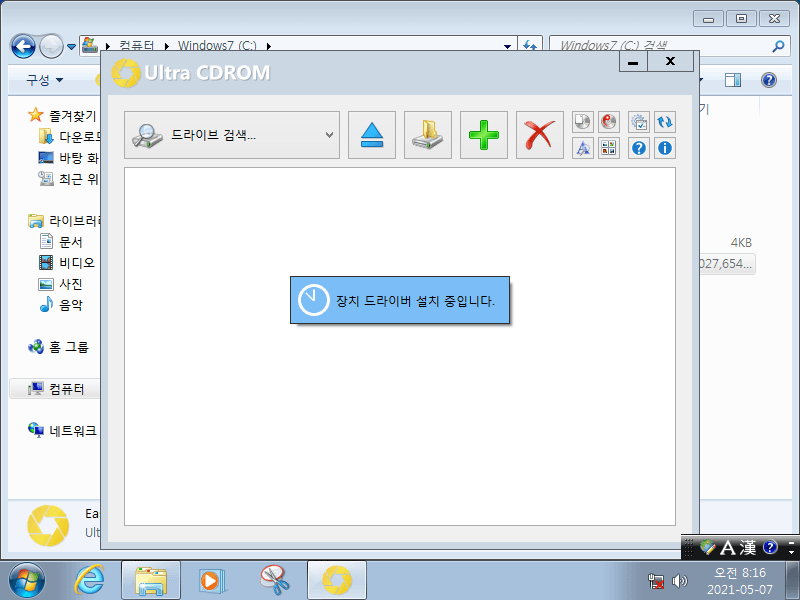
Task: Maximize the Explorer window
Action: [x=741, y=19]
